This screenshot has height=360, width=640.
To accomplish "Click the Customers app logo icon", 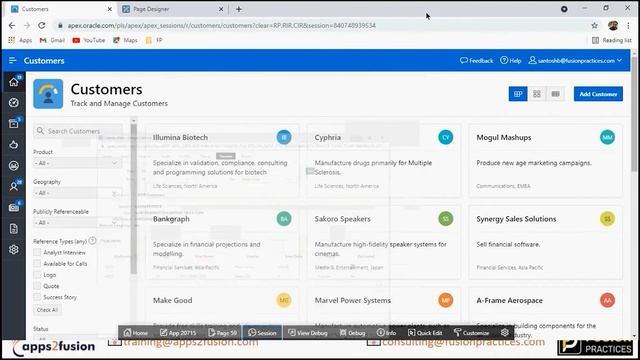I will (48, 93).
